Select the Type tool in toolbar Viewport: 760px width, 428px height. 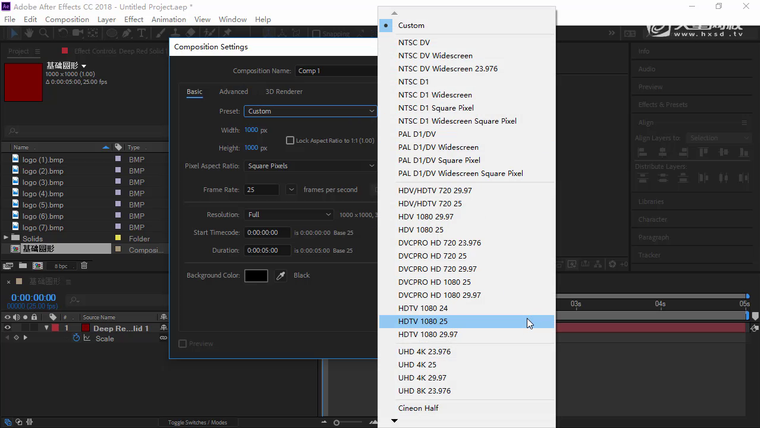(x=142, y=34)
